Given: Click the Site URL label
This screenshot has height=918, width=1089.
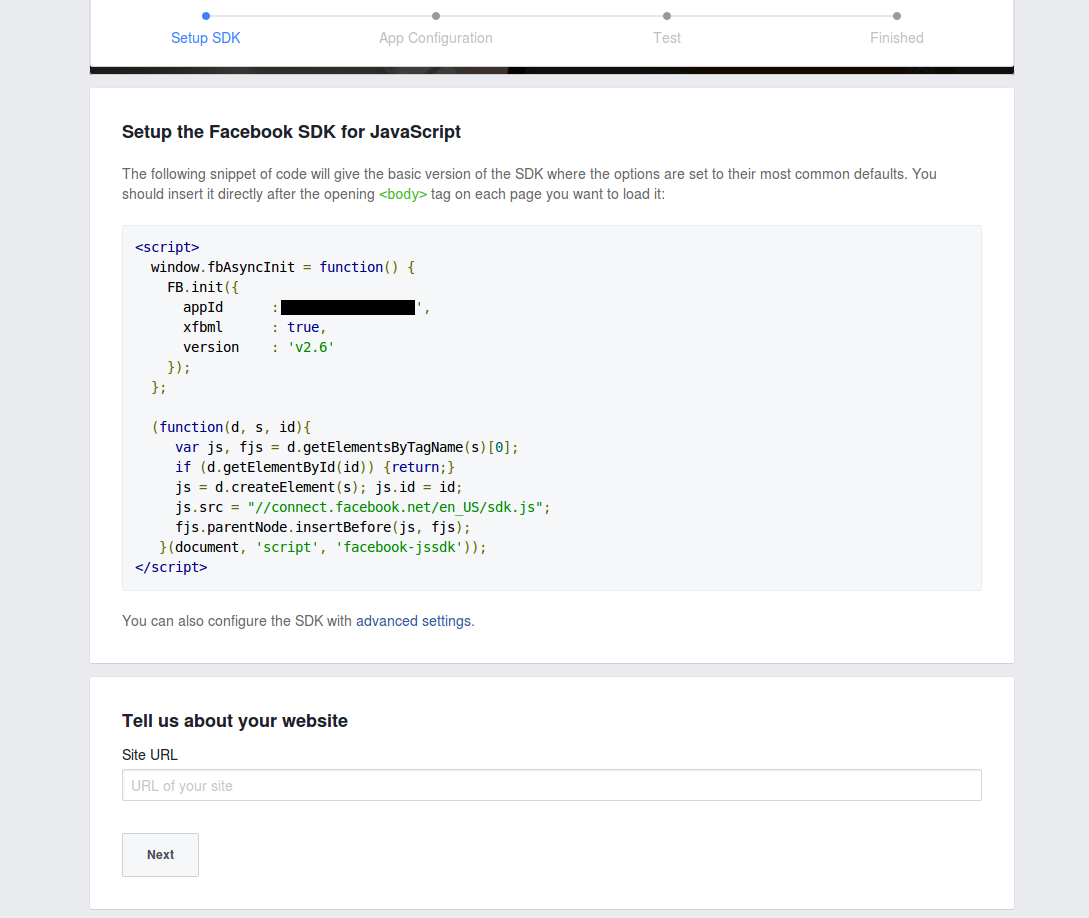Looking at the screenshot, I should point(150,755).
